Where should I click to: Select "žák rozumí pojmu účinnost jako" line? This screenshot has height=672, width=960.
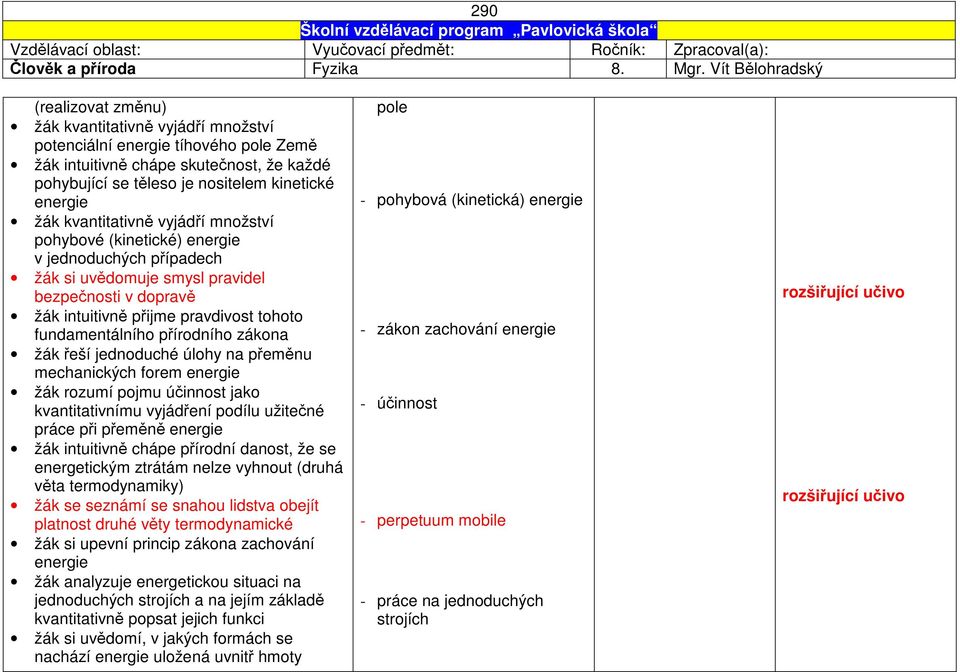pos(147,392)
